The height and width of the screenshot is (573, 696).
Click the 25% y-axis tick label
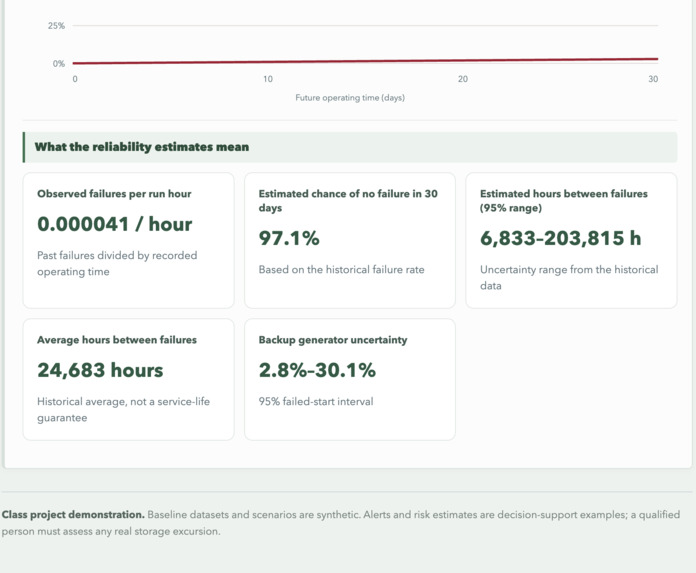coord(56,26)
